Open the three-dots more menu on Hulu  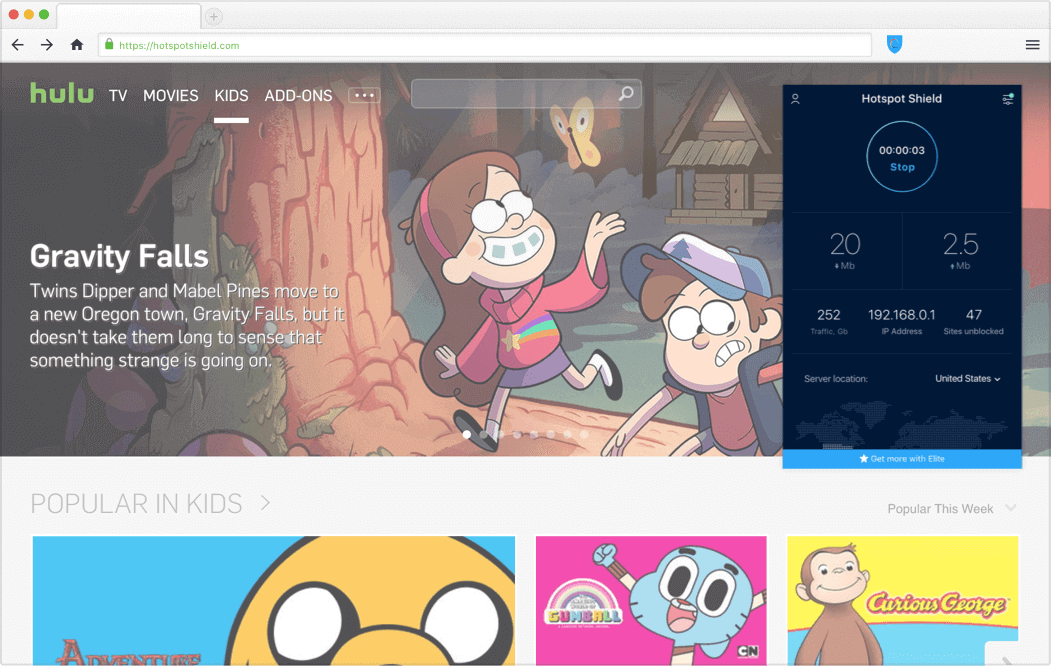point(364,95)
